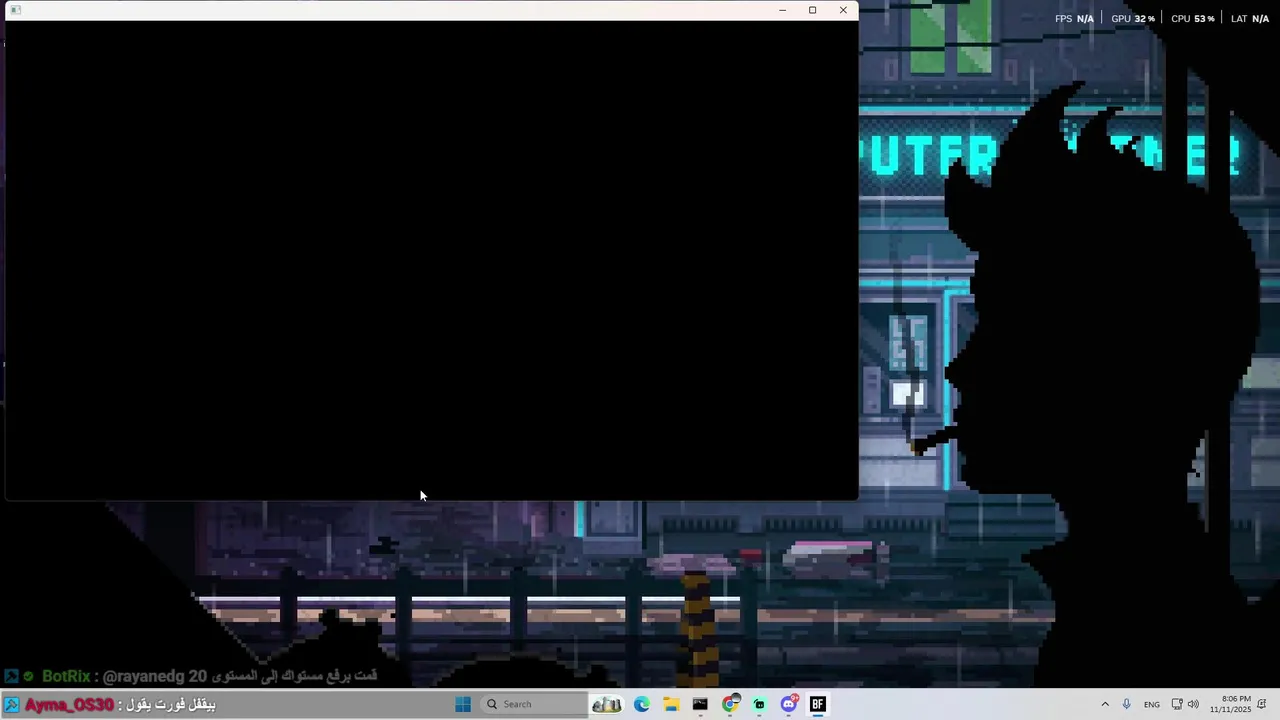Switch to the terminal window in the taskbar
1280x720 pixels.
point(700,704)
